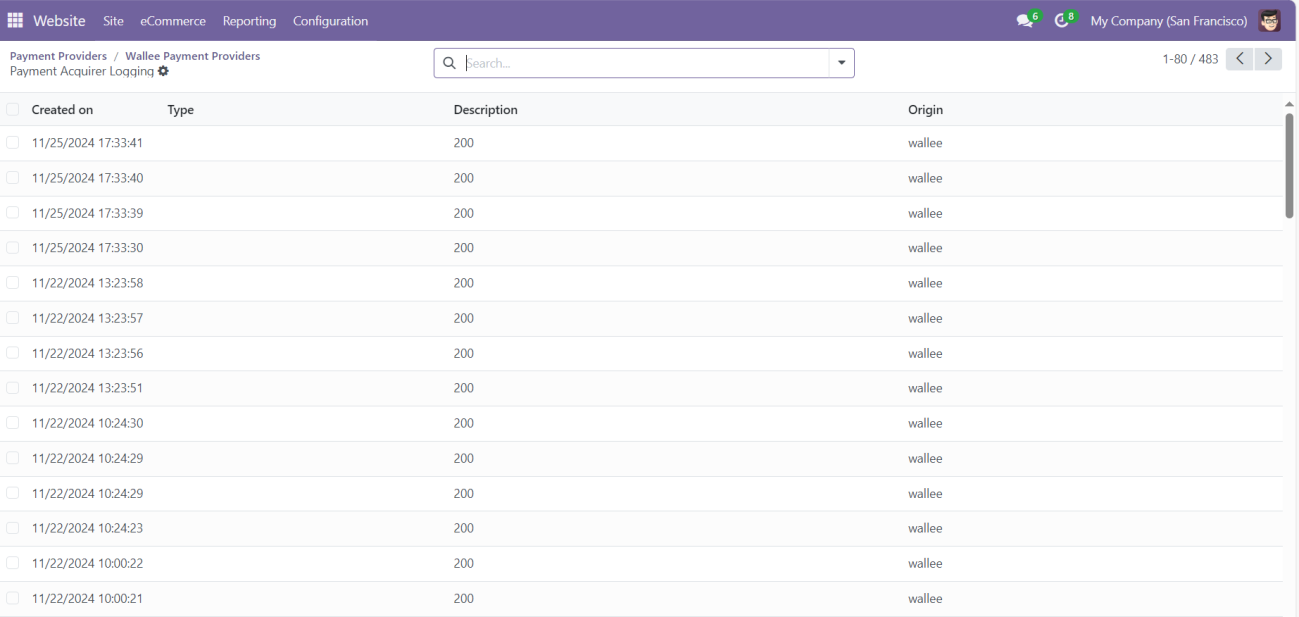The height and width of the screenshot is (617, 1299).
Task: Expand the search options dropdown arrow
Action: pyautogui.click(x=841, y=63)
